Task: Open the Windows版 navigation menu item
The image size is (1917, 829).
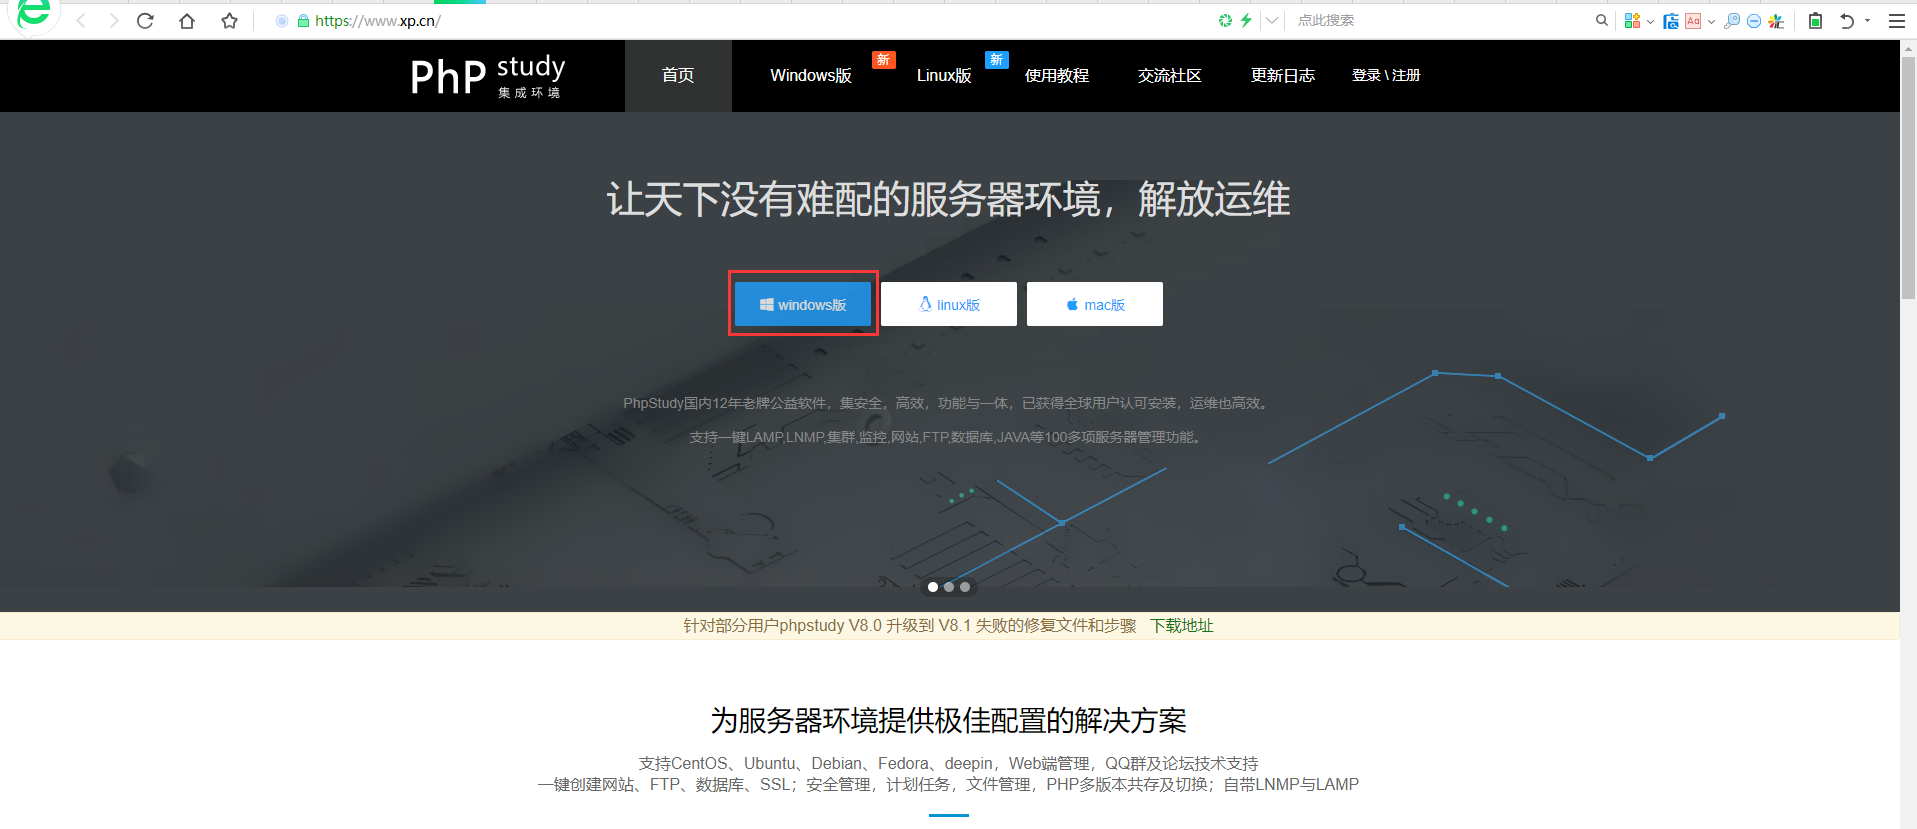Action: 811,76
